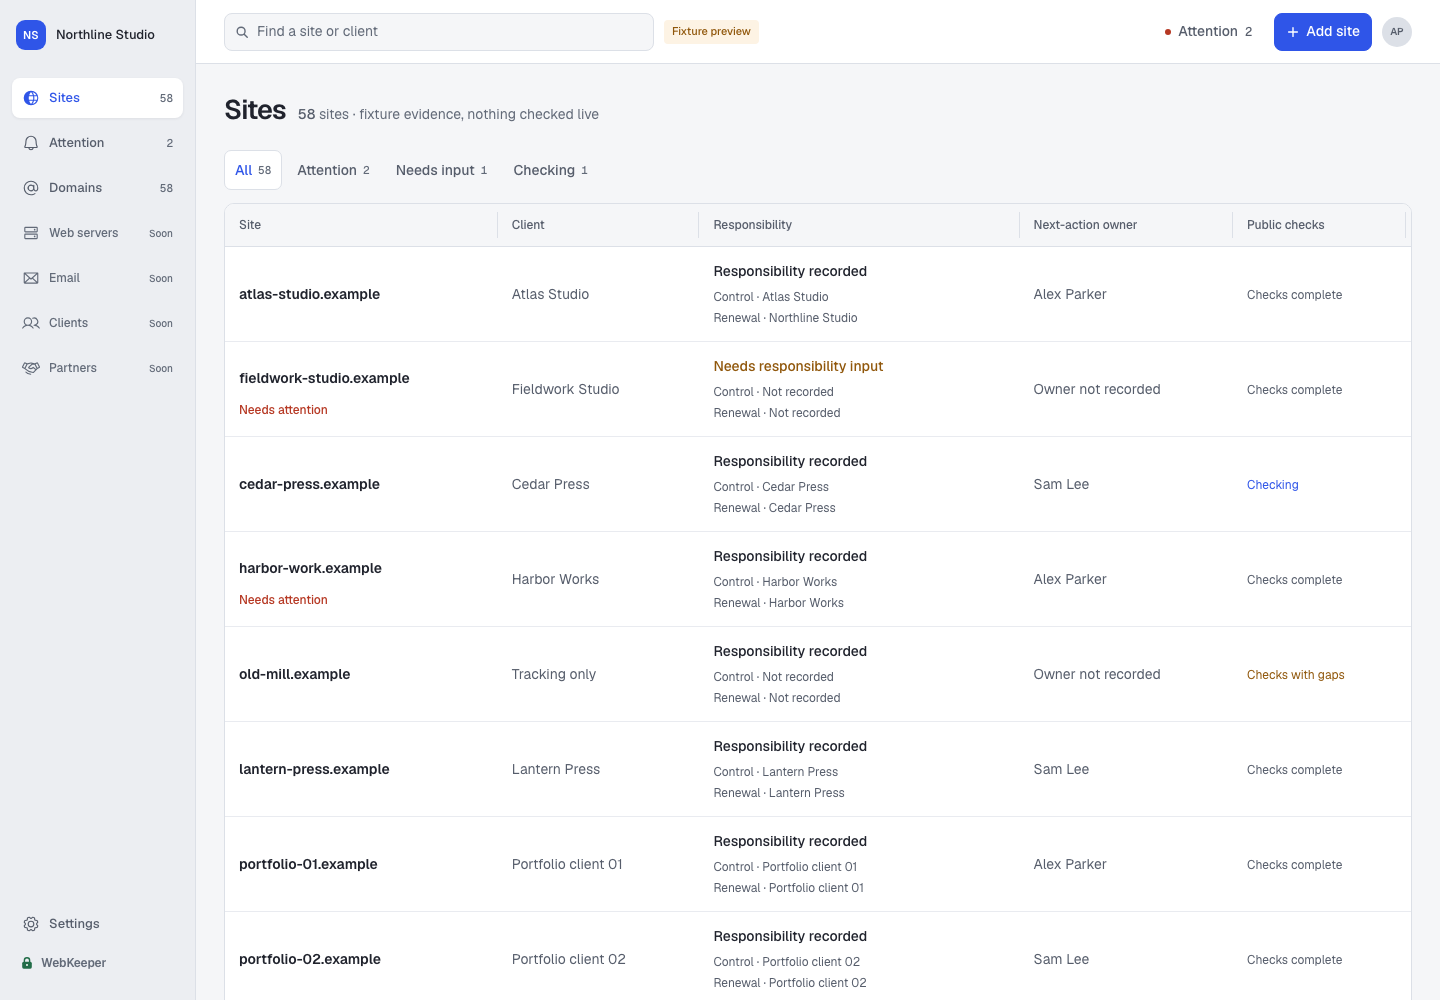
Task: Select Email sidebar item
Action: (x=97, y=278)
